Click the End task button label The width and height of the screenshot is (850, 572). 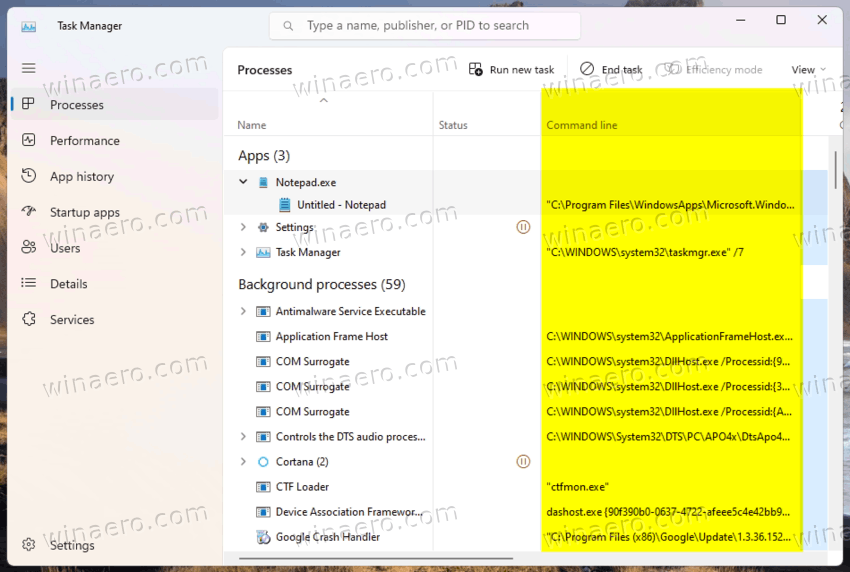click(622, 69)
